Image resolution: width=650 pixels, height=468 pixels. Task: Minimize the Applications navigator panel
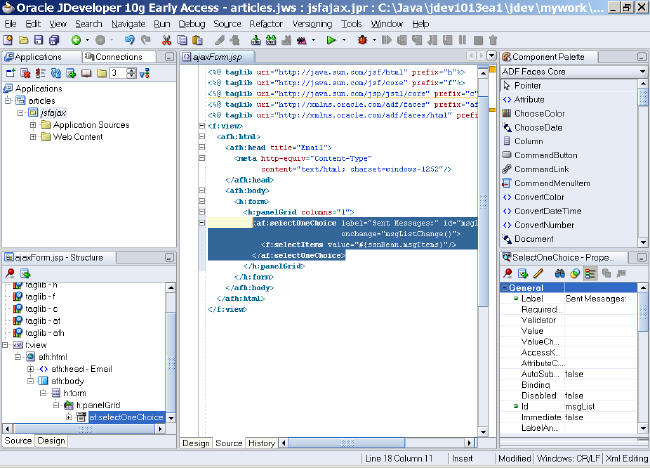pos(169,57)
